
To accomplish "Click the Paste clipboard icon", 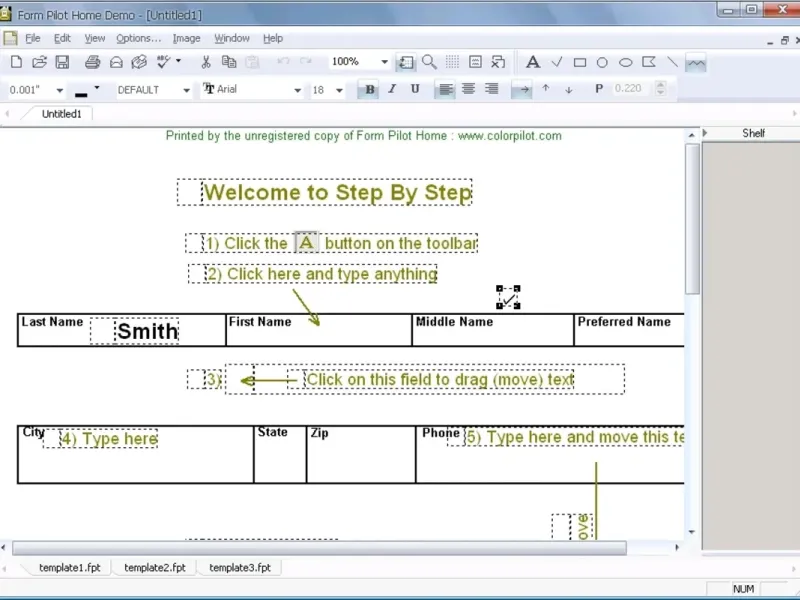I will point(252,62).
